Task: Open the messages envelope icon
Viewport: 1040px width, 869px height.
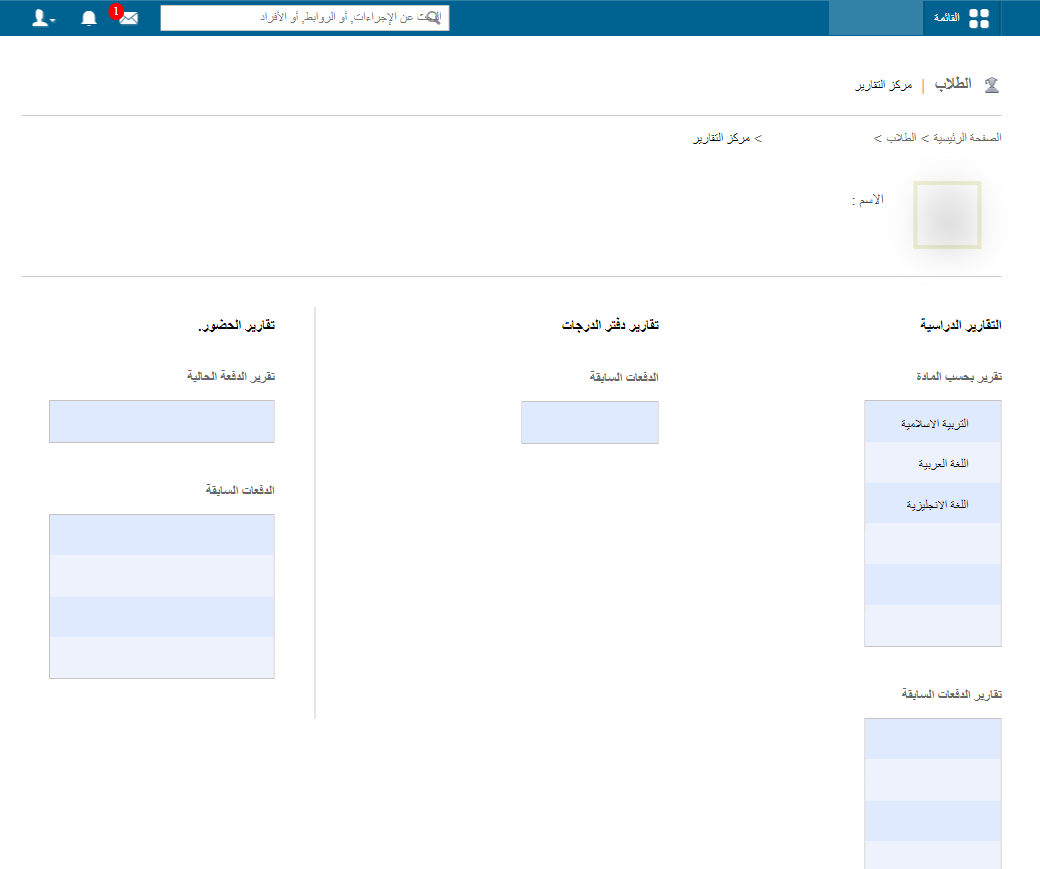Action: (129, 18)
